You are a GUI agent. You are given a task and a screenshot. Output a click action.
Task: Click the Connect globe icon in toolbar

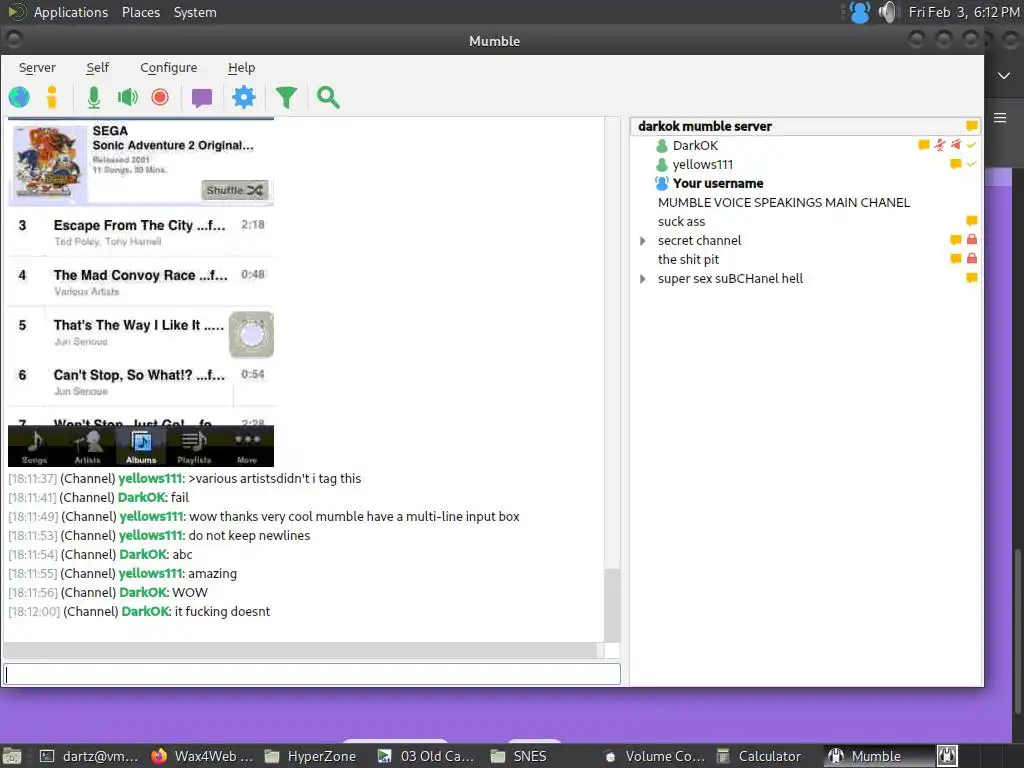(x=19, y=97)
